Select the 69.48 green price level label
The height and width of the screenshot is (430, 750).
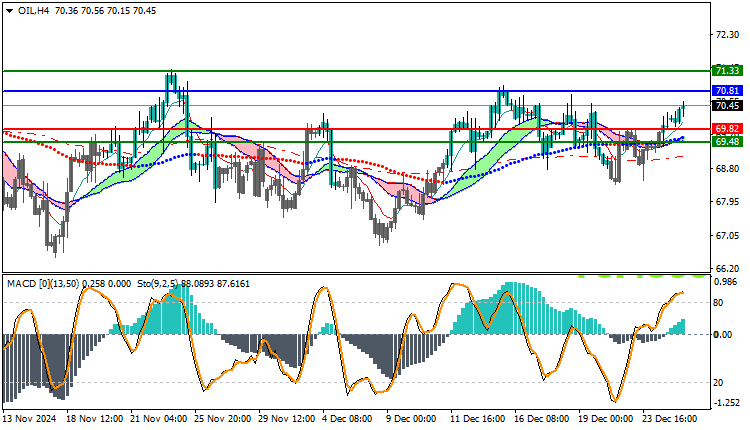pyautogui.click(x=727, y=142)
